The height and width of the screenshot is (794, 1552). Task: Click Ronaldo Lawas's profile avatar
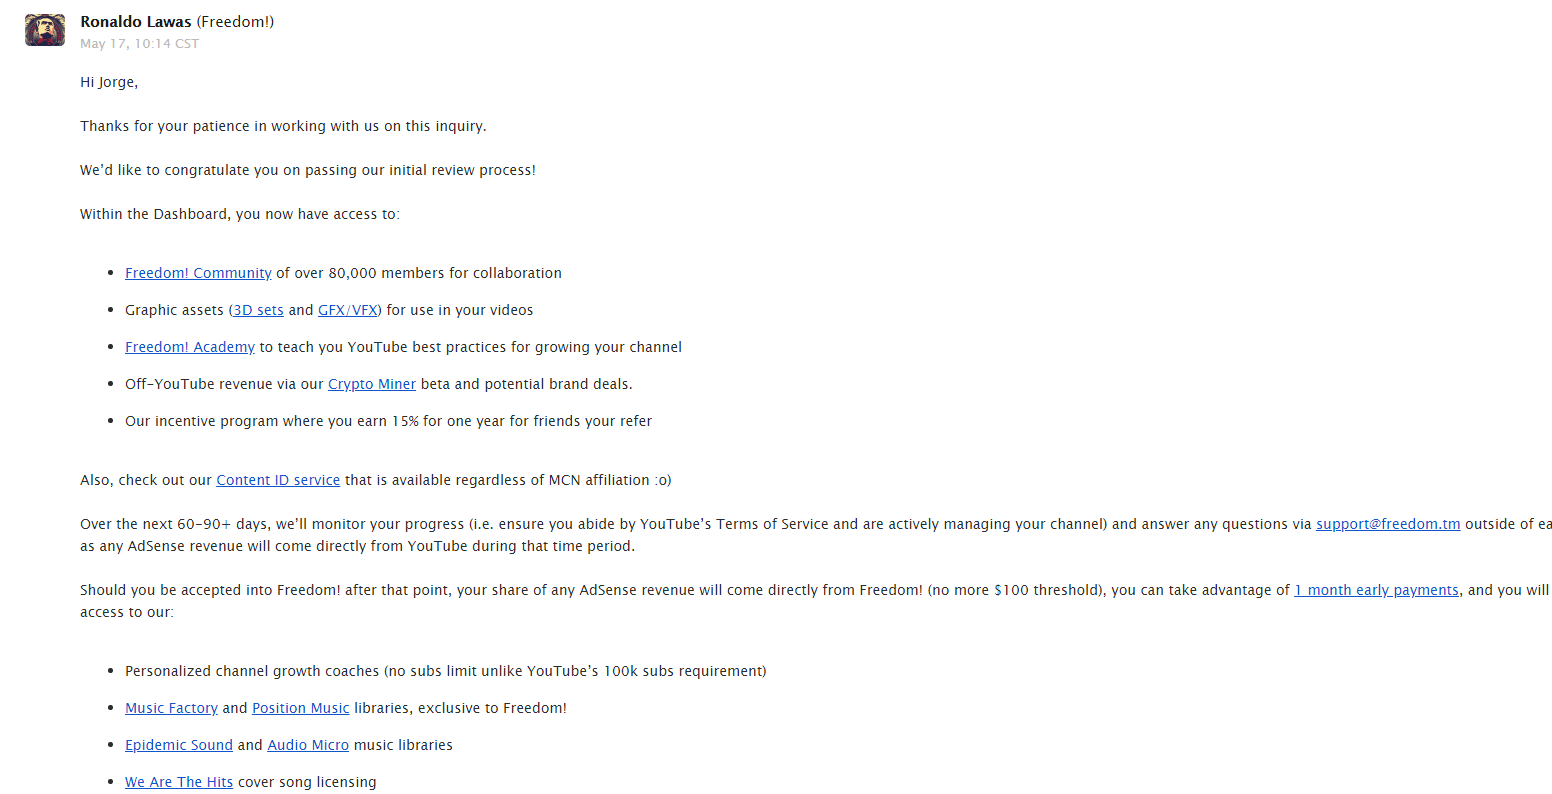(45, 30)
